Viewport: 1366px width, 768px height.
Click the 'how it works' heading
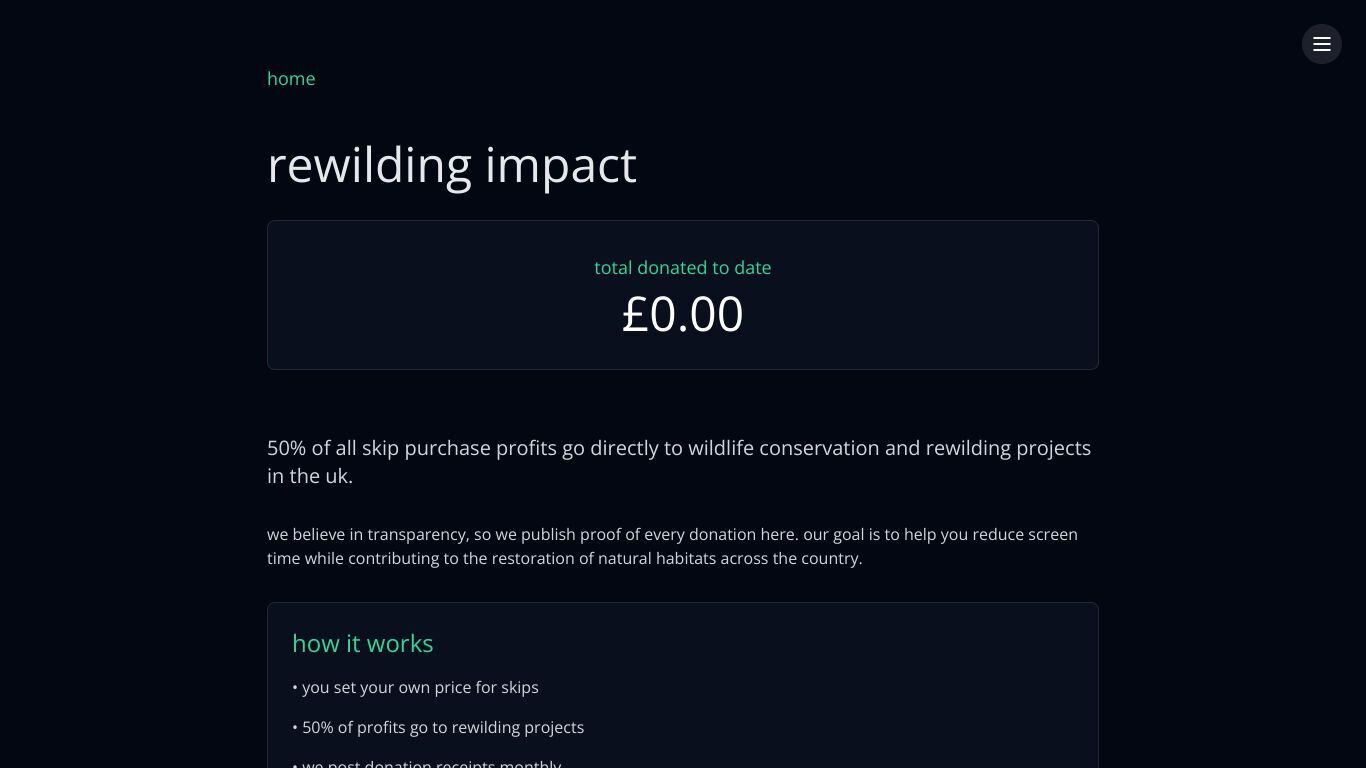pos(363,643)
